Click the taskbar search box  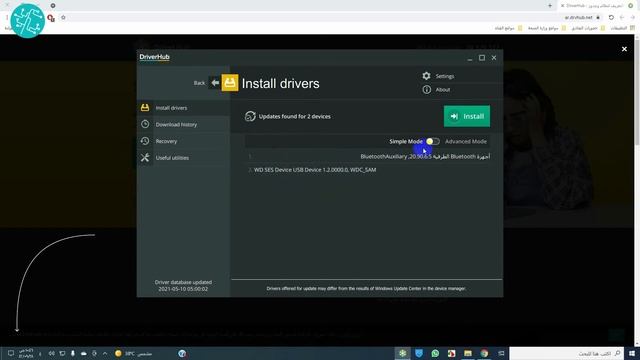pyautogui.click(x=567, y=353)
